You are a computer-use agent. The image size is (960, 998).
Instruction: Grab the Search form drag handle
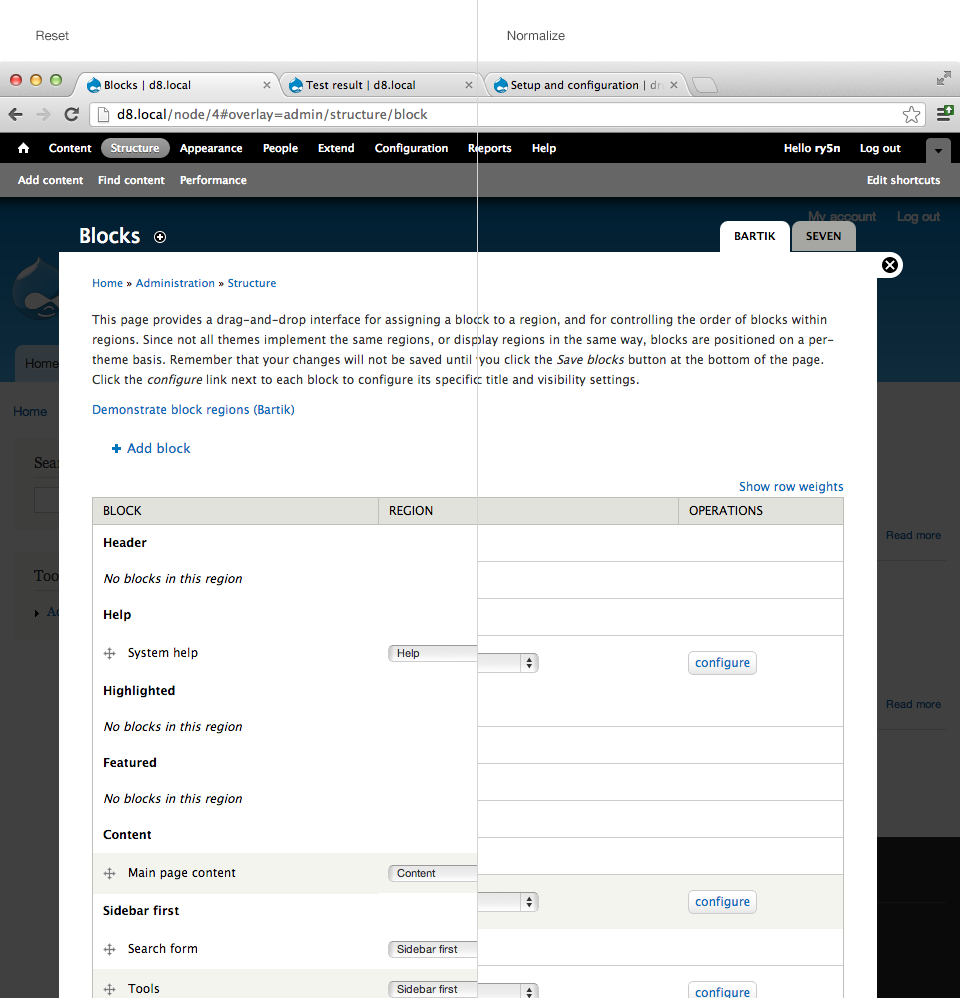point(109,949)
